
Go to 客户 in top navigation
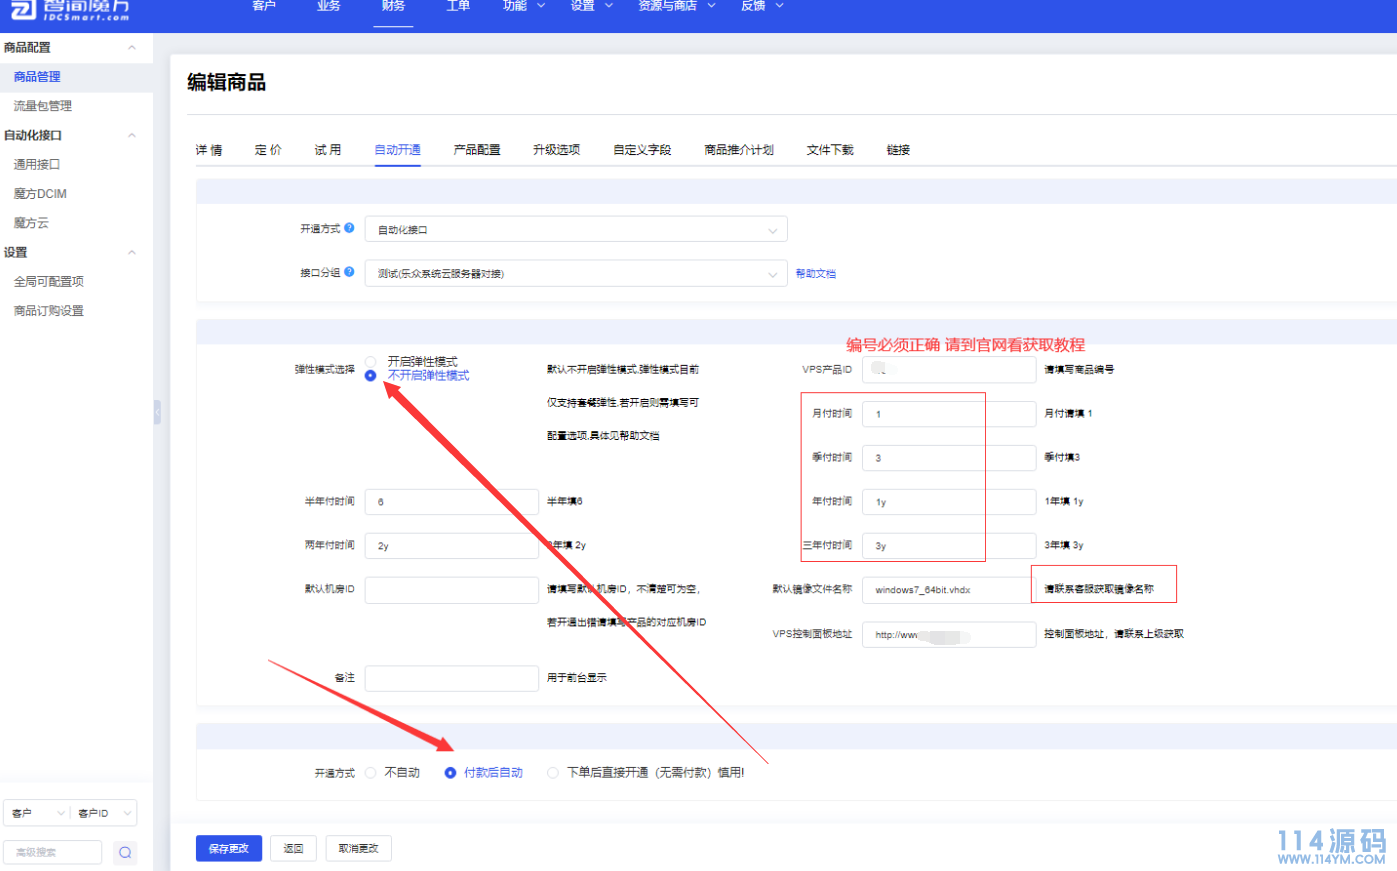(x=264, y=6)
